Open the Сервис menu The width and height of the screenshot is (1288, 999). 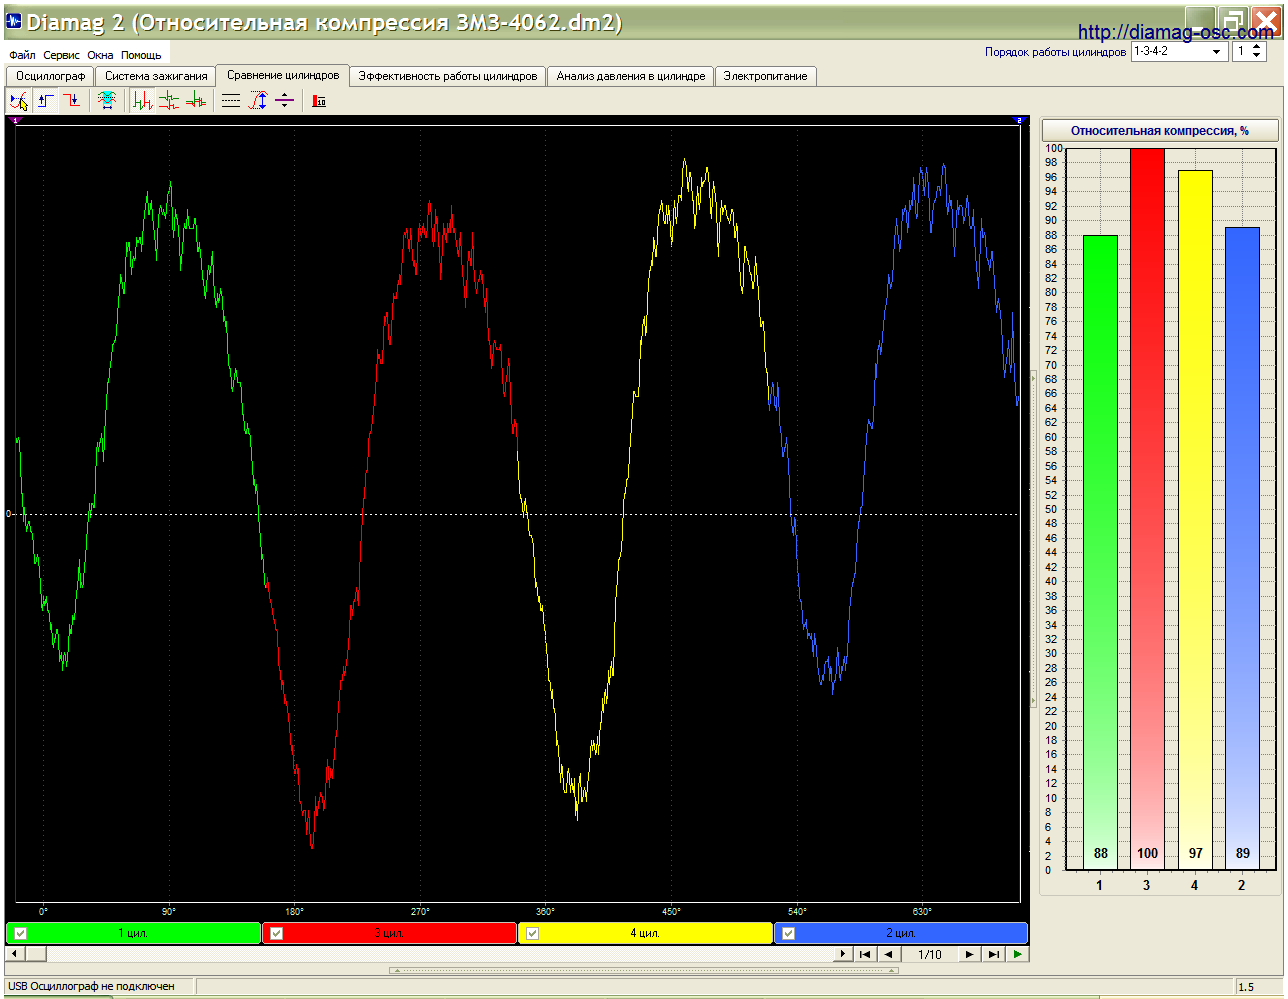click(x=61, y=55)
